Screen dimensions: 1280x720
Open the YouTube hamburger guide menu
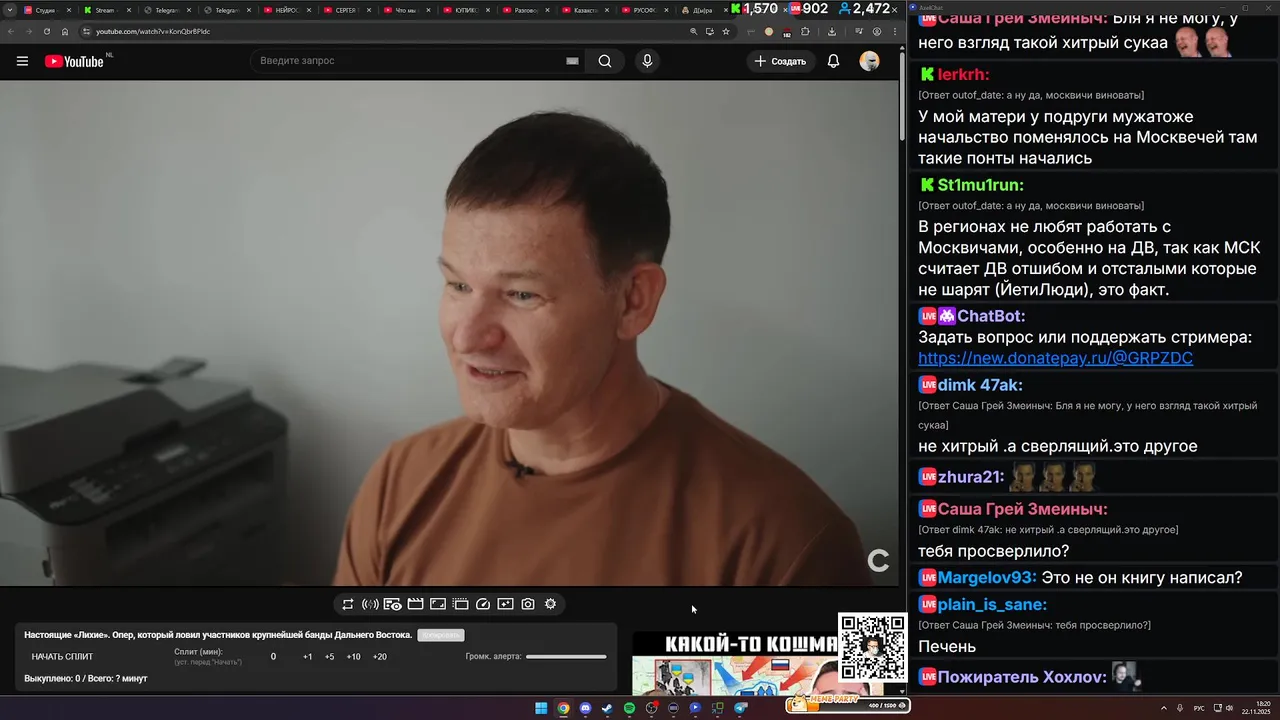[22, 61]
